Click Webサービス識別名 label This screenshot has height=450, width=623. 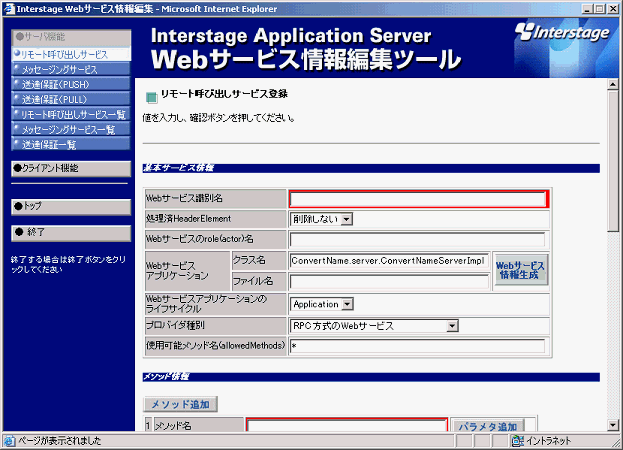(184, 198)
